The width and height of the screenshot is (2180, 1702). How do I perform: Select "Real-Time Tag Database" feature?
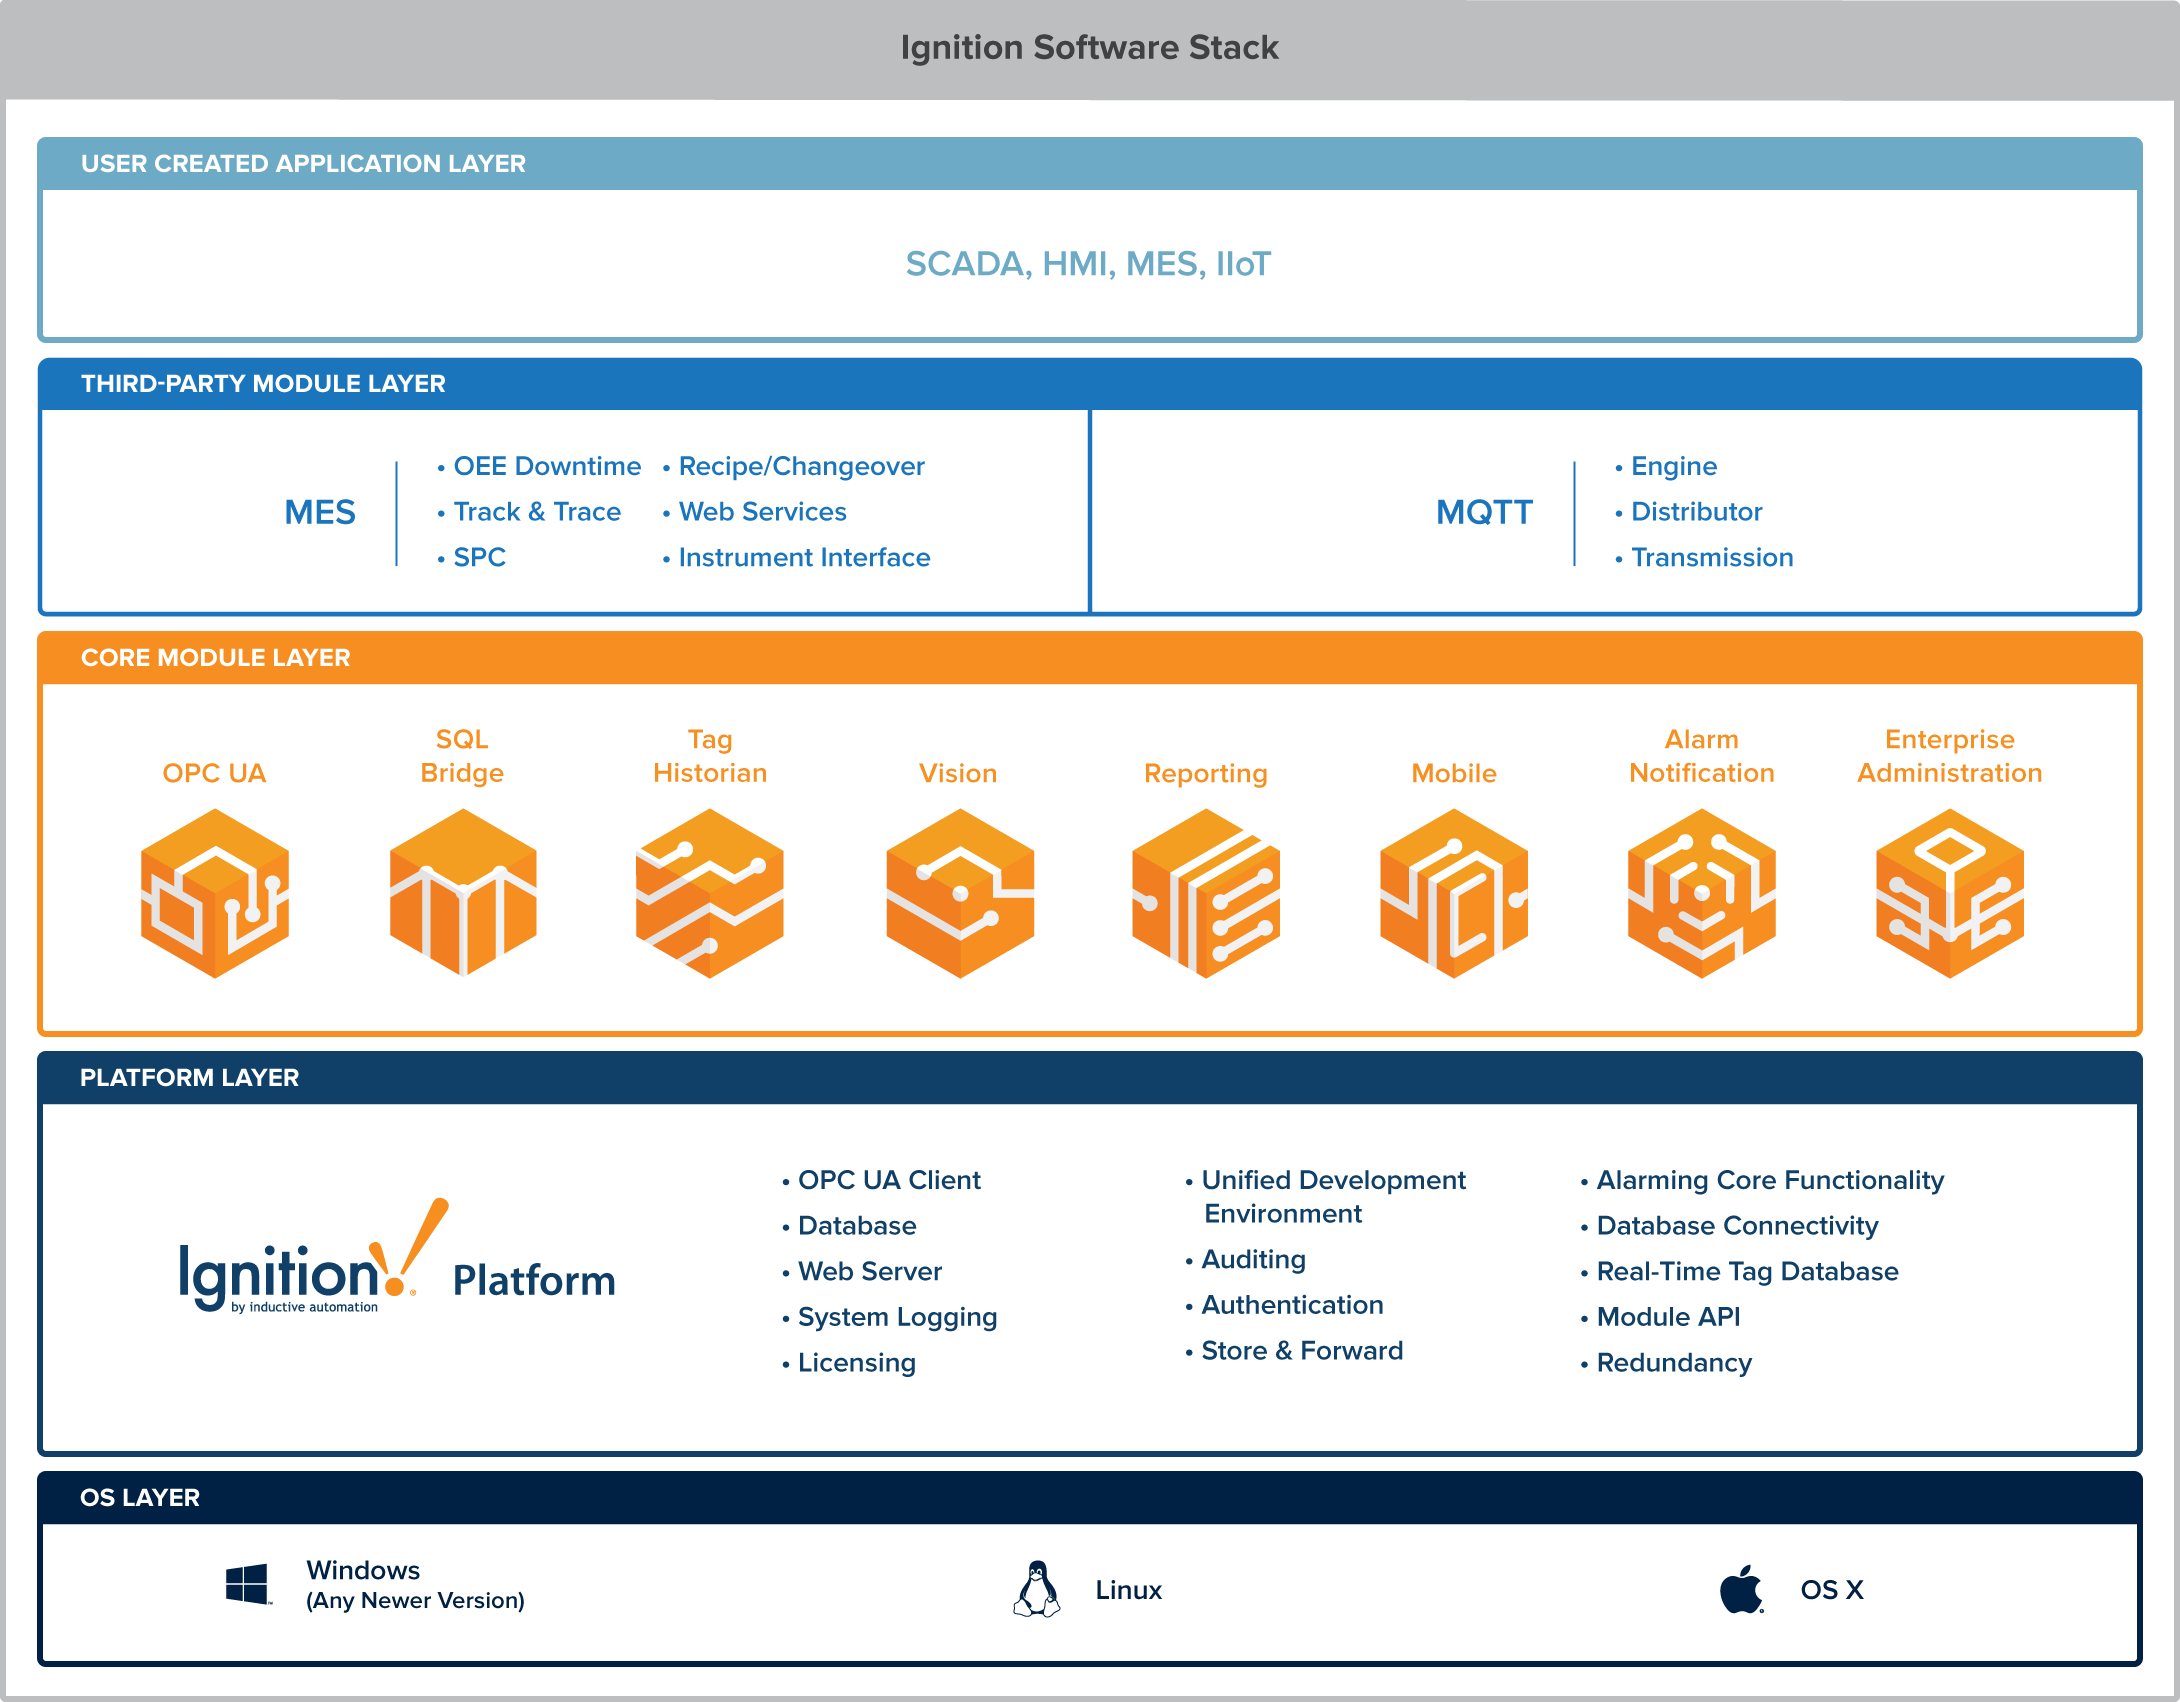click(x=1747, y=1272)
